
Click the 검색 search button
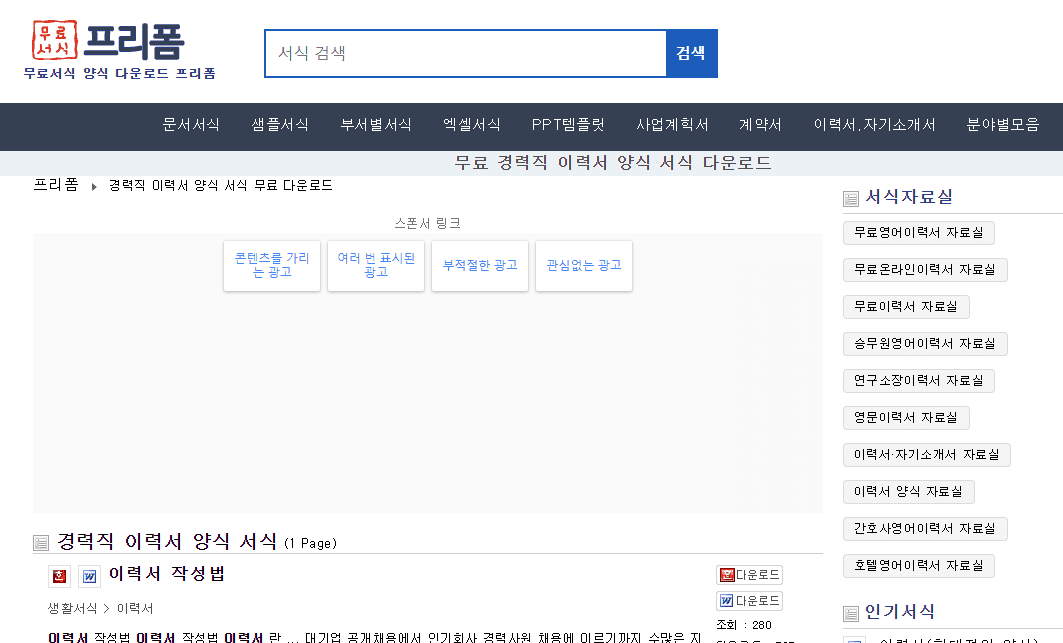[691, 53]
